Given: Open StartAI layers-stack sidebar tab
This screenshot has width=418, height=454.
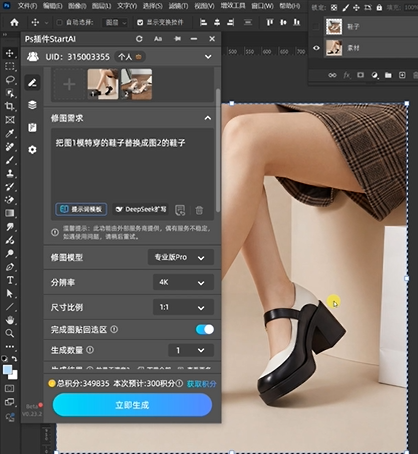Looking at the screenshot, I should (x=32, y=105).
